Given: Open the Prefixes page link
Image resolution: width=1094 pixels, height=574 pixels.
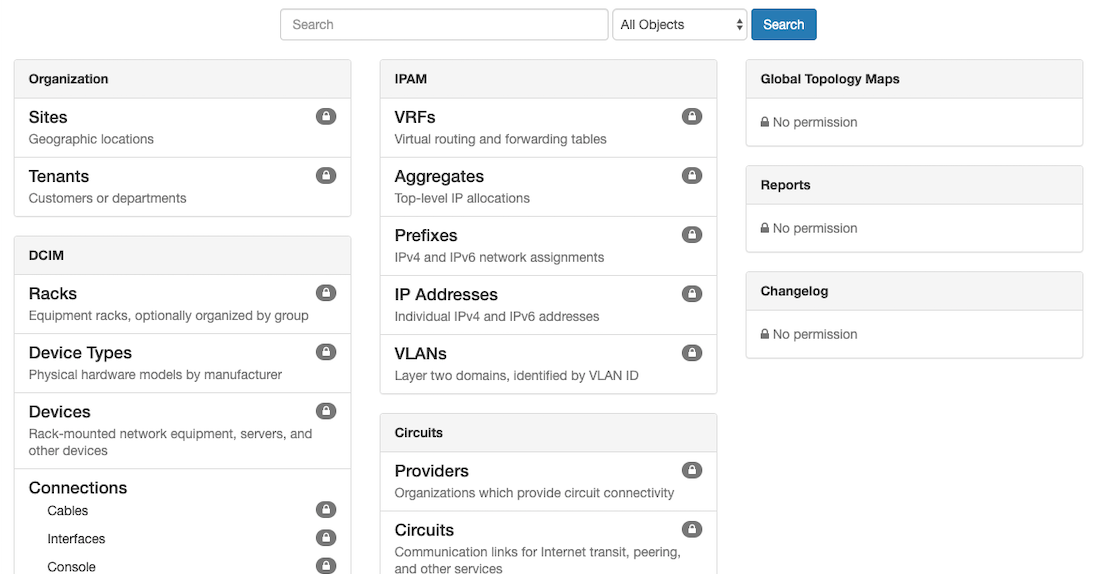Looking at the screenshot, I should [x=426, y=235].
